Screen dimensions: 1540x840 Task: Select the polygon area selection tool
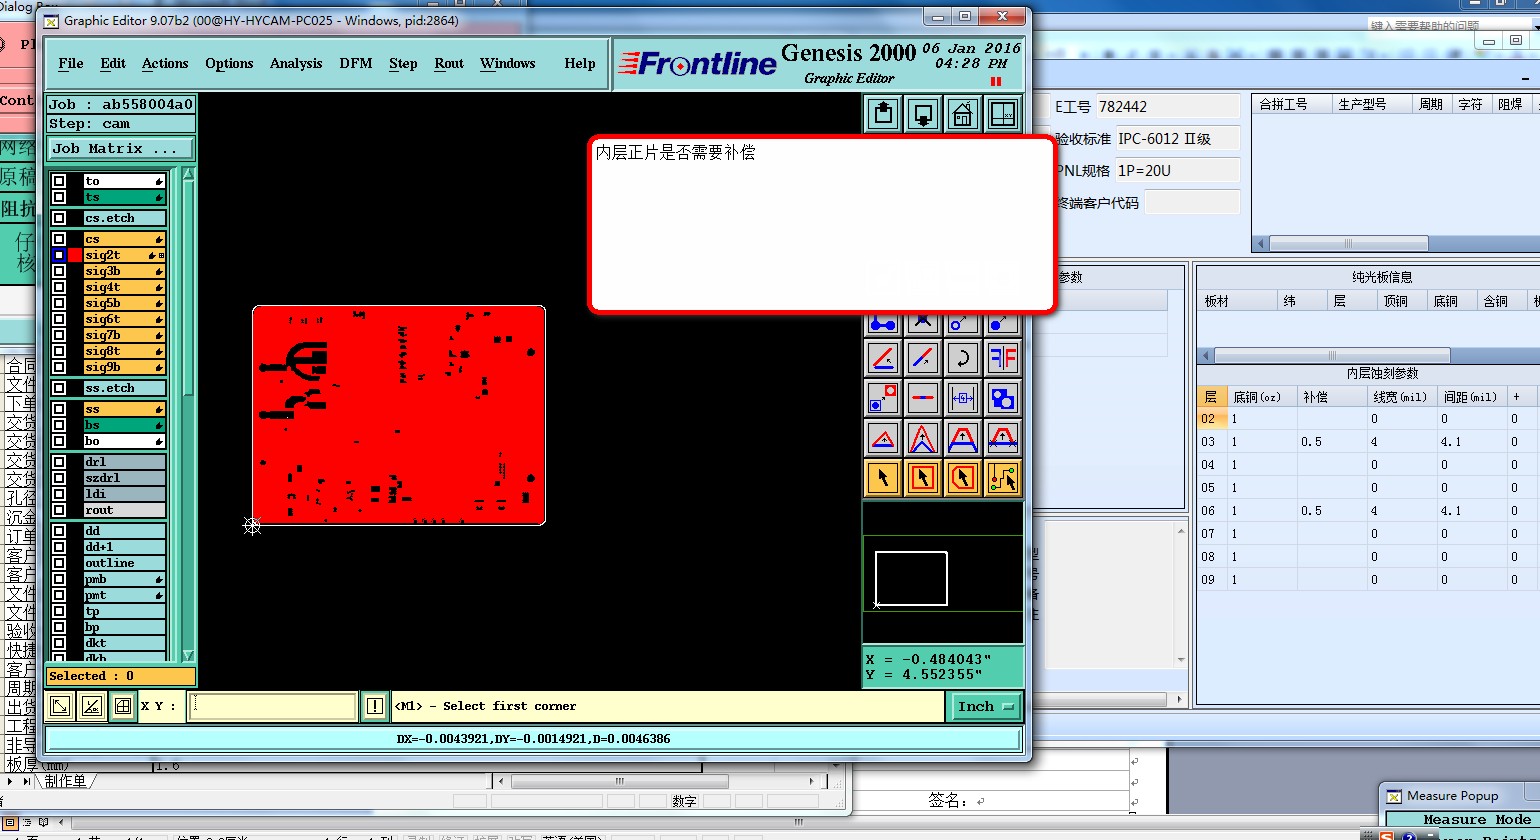(963, 478)
